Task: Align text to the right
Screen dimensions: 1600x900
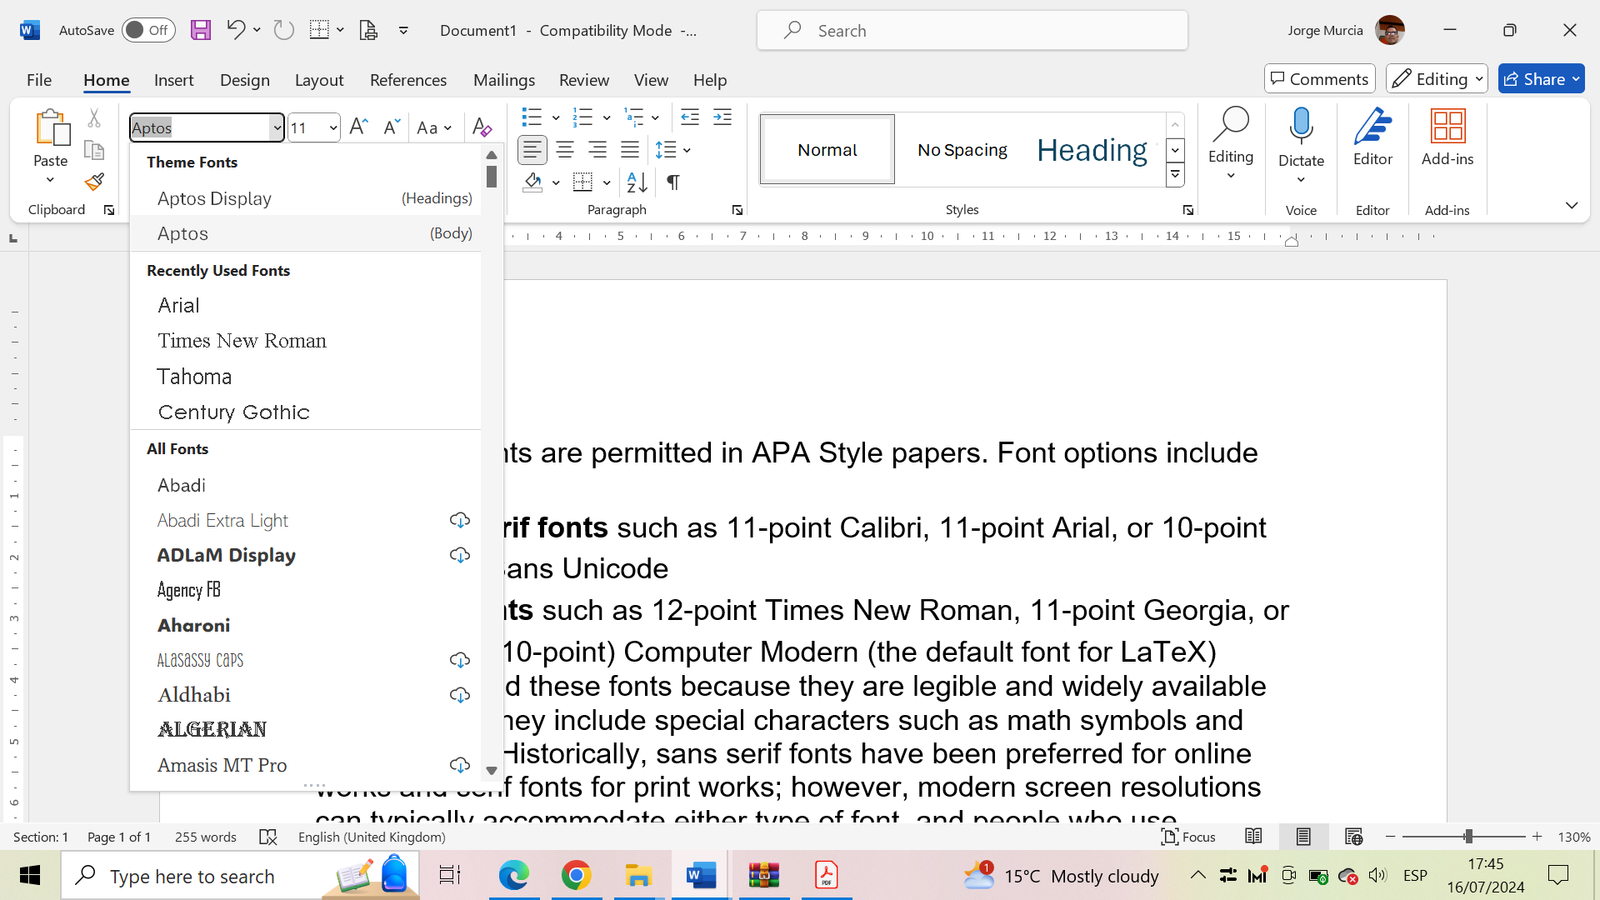Action: [x=597, y=150]
